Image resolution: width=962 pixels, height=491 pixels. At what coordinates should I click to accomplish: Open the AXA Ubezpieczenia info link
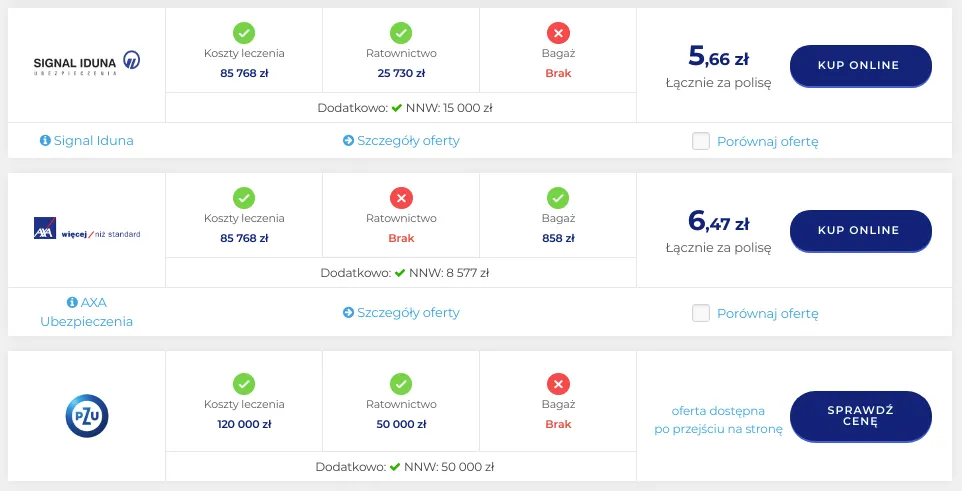[87, 312]
